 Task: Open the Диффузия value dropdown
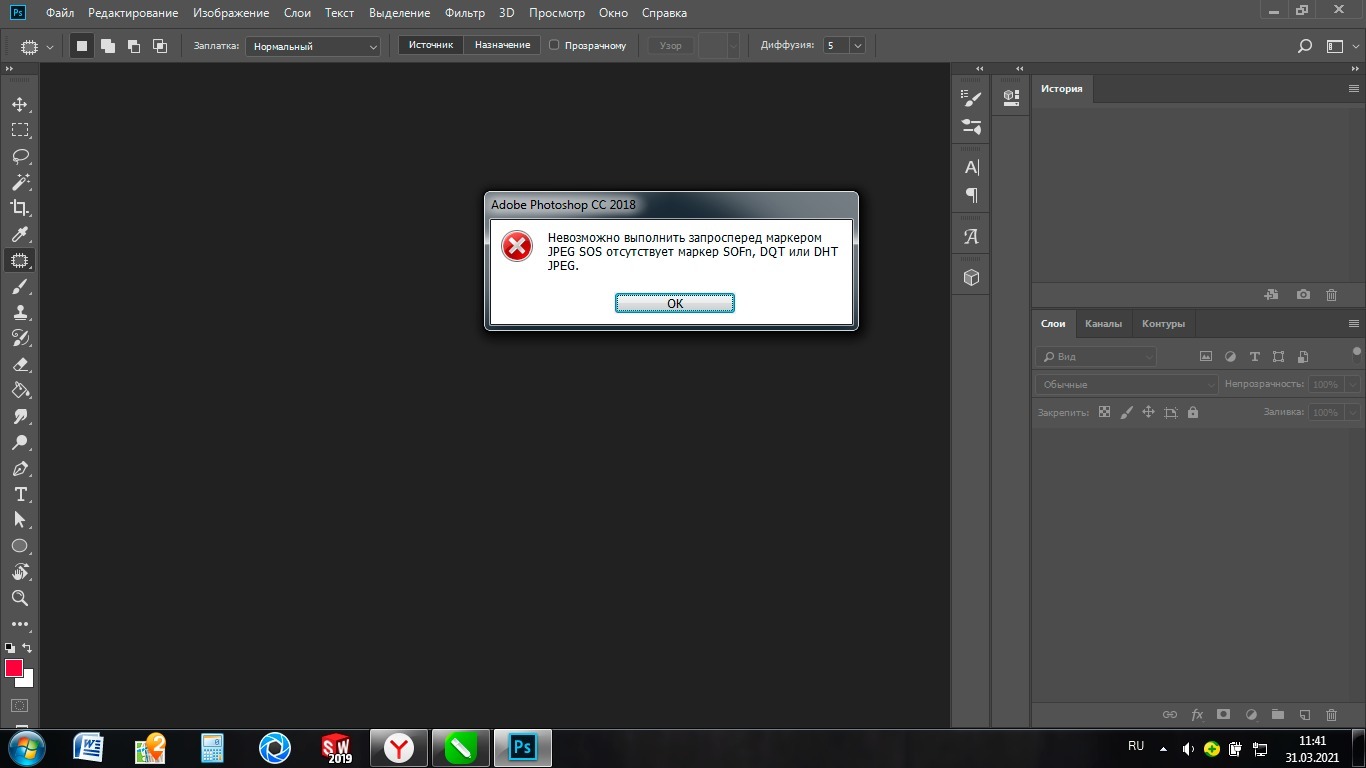857,46
